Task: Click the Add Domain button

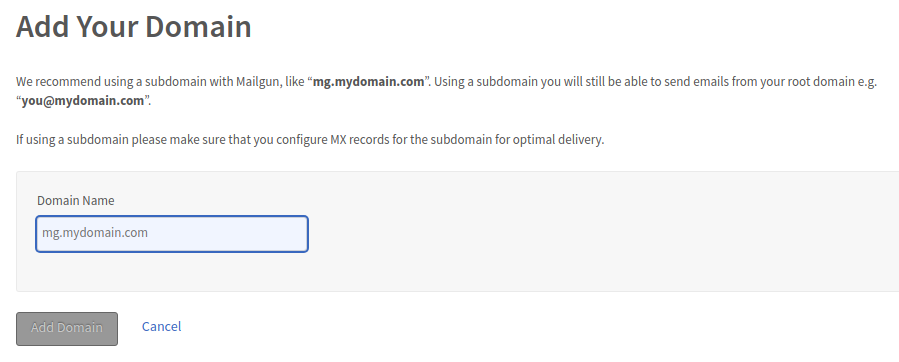Action: click(67, 329)
